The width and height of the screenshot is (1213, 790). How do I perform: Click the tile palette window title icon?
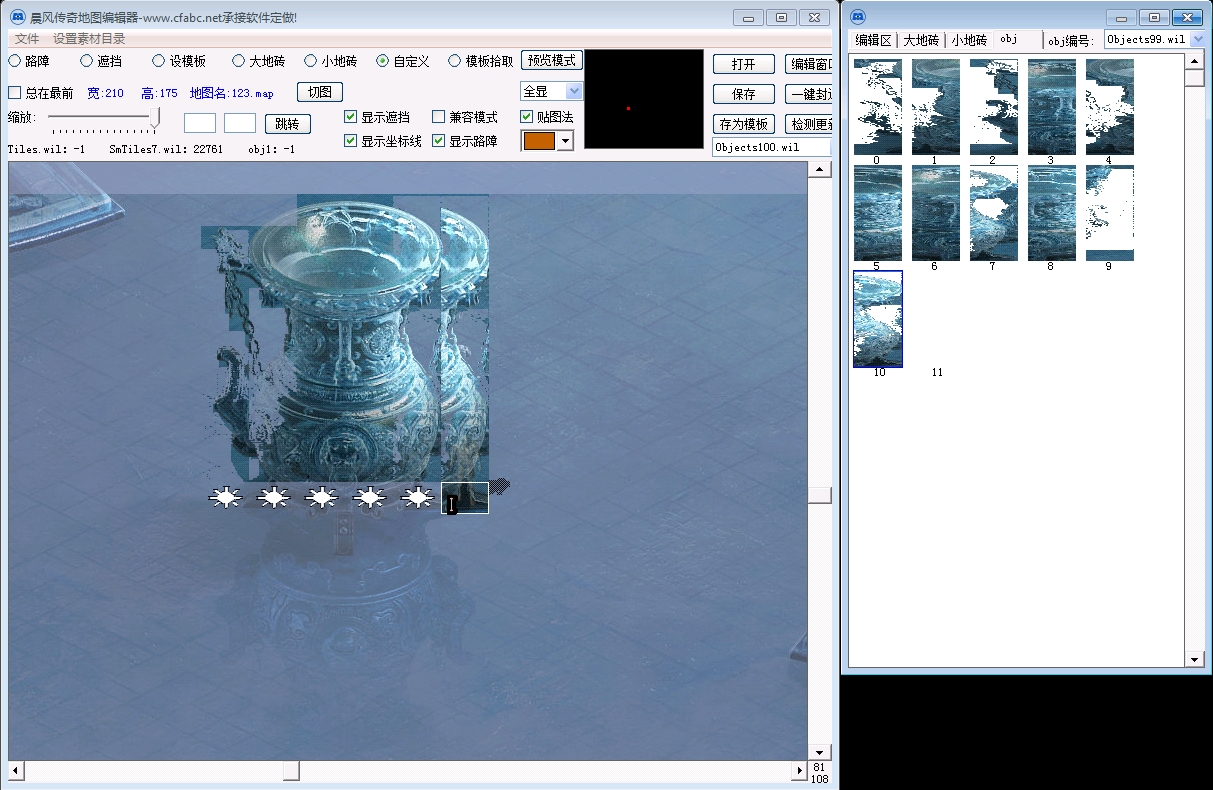(858, 17)
